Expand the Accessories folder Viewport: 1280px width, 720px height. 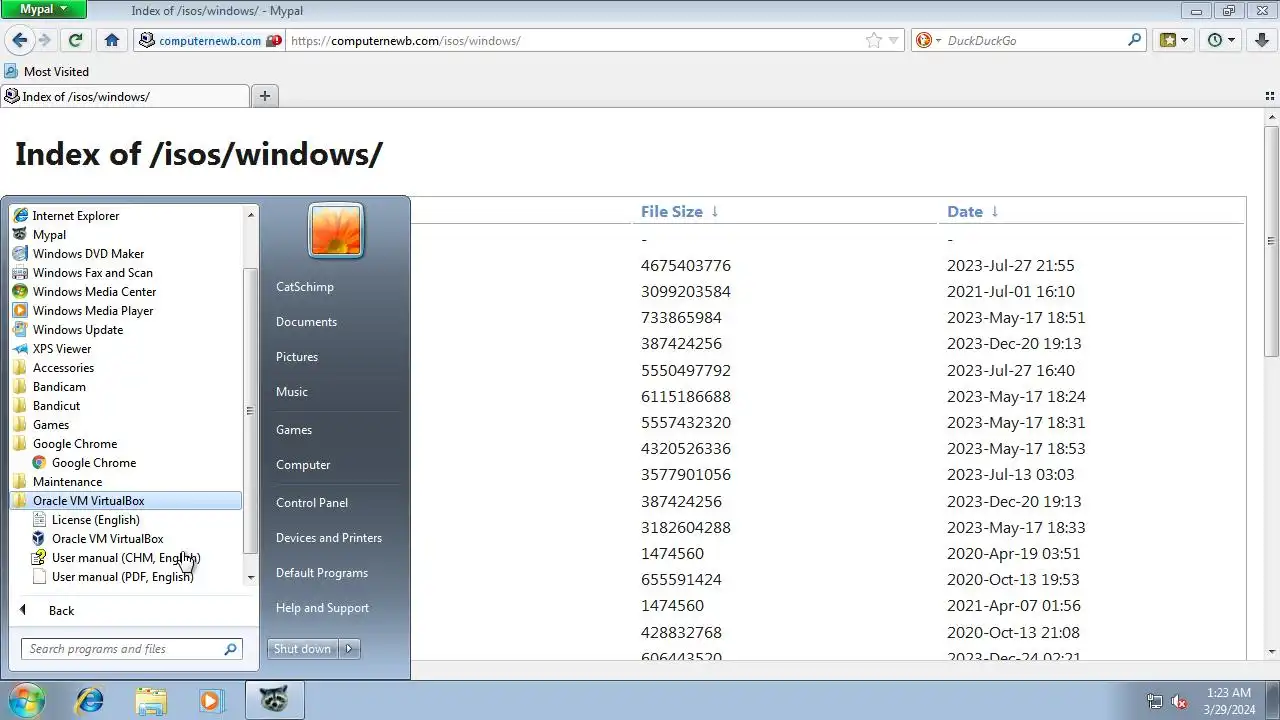(126, 368)
